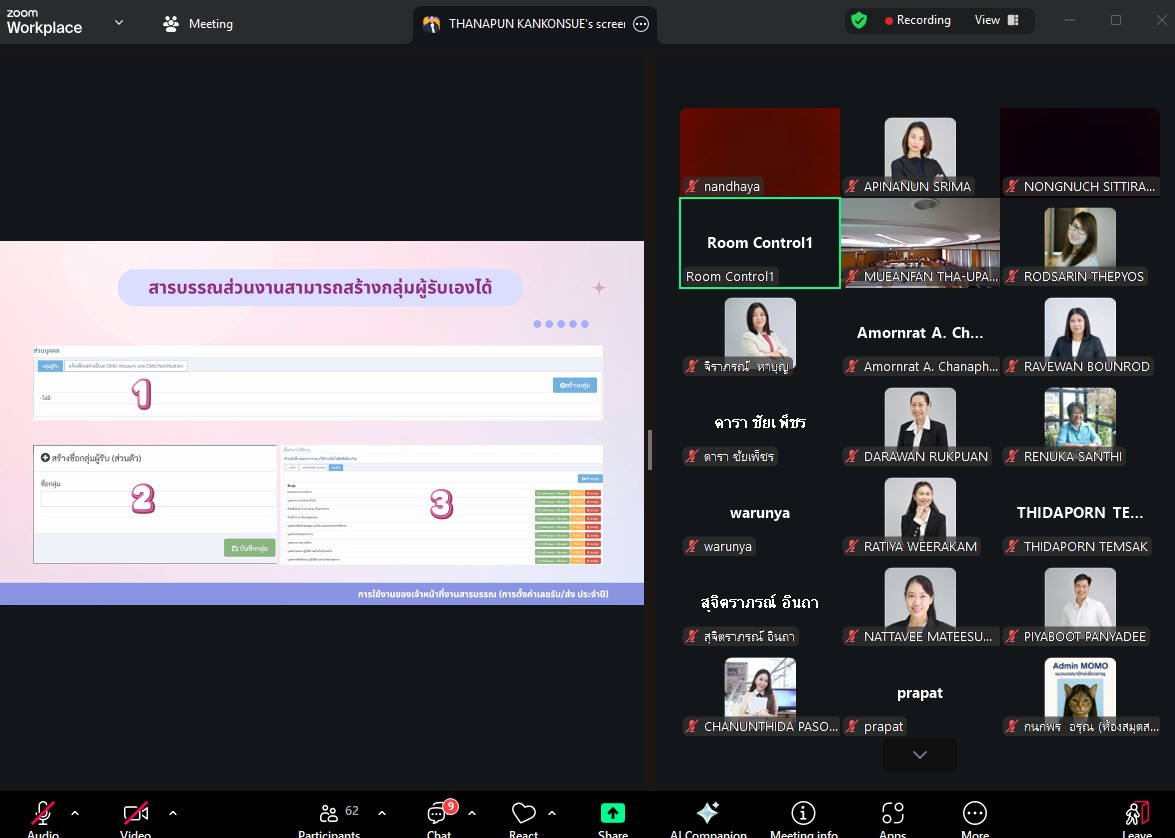The image size is (1175, 838).
Task: Select THIDAPORN TEMSAK participant tile
Action: coord(1080,513)
